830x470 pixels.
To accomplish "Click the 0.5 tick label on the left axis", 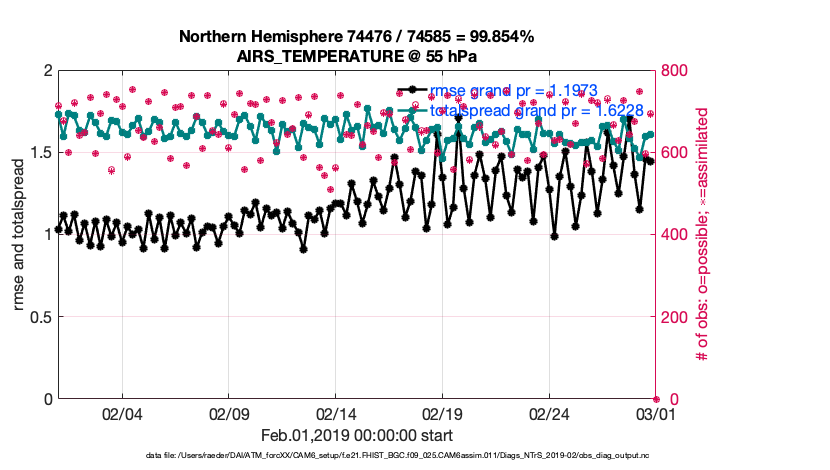I will click(40, 317).
